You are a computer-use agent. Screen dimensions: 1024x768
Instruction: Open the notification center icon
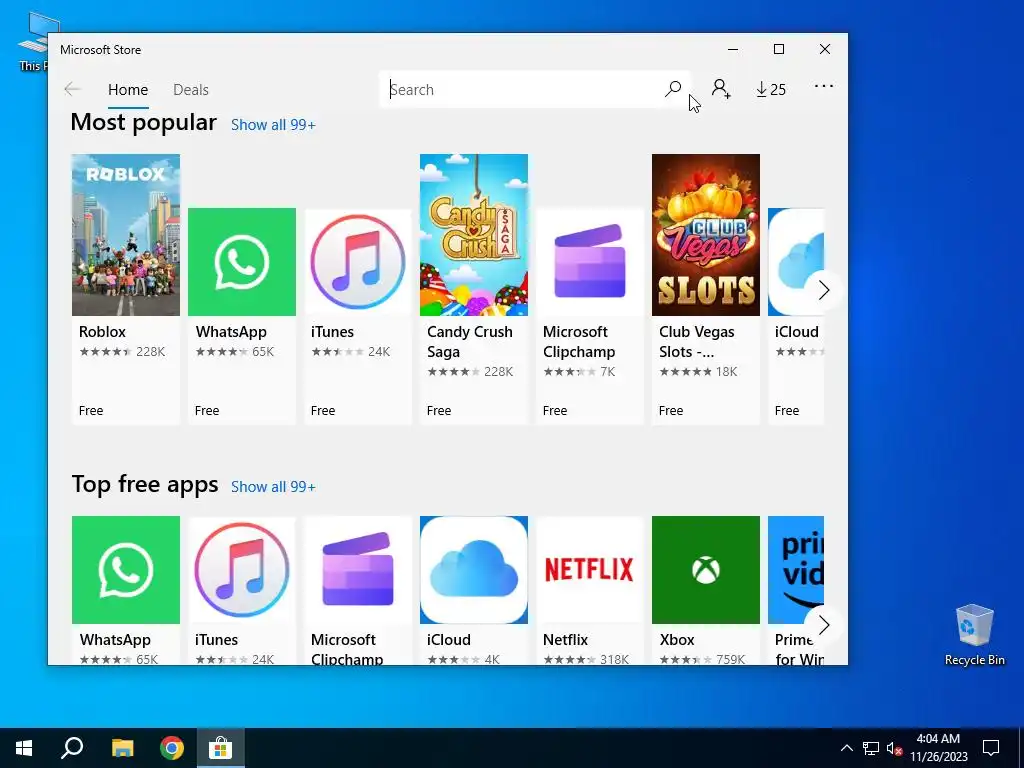click(991, 748)
